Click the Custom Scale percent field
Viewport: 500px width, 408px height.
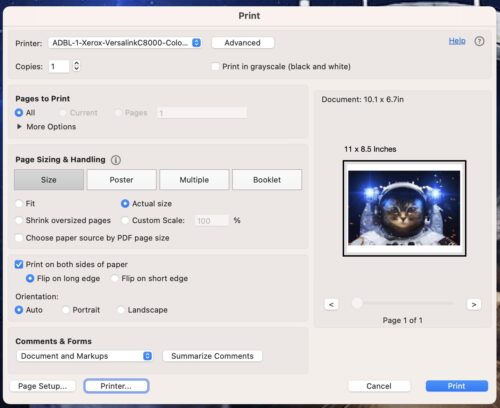(x=212, y=221)
